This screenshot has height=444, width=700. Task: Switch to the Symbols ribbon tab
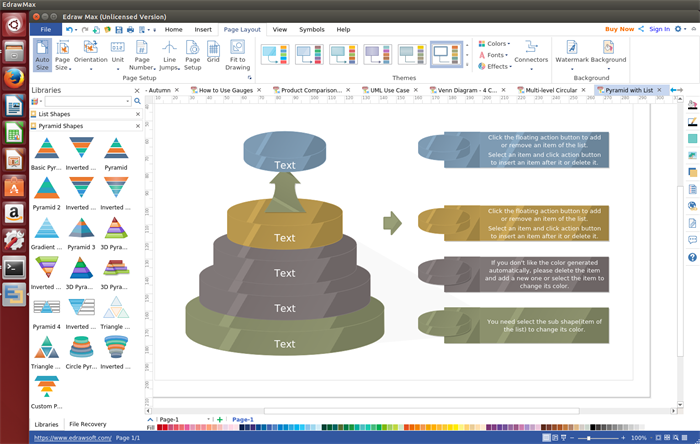[x=311, y=30]
